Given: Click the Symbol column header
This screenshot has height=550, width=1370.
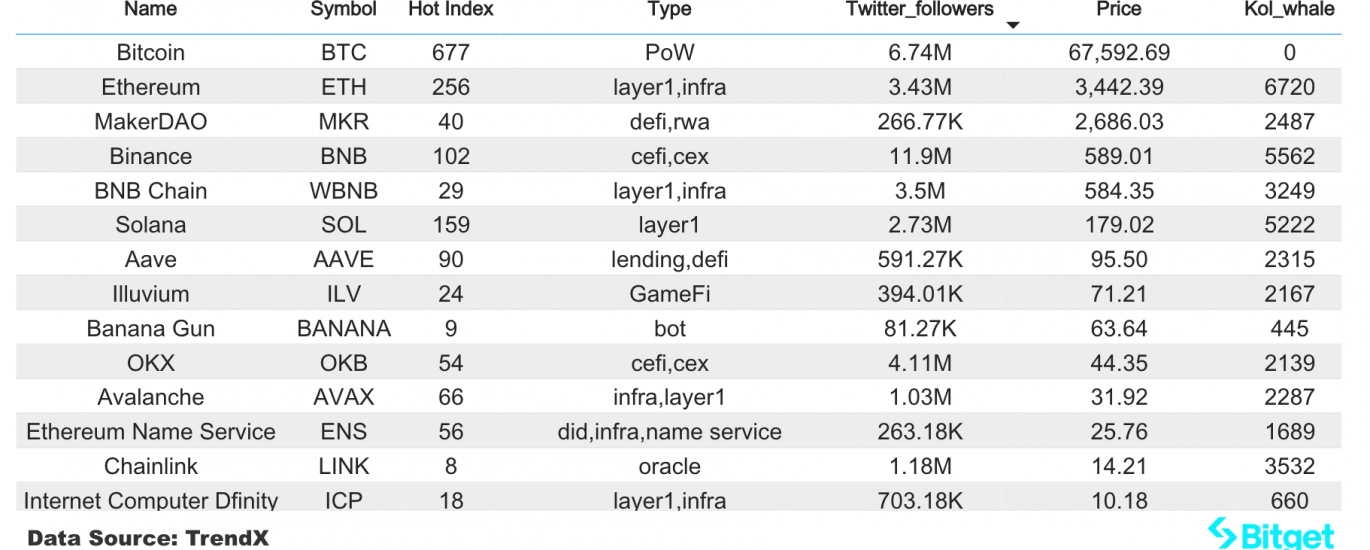Looking at the screenshot, I should point(344,9).
